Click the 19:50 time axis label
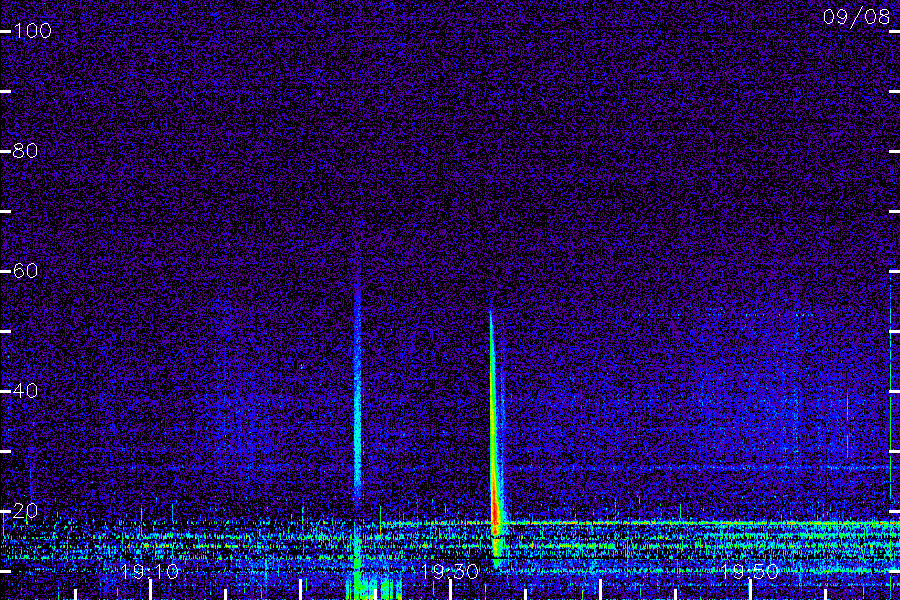 (750, 571)
